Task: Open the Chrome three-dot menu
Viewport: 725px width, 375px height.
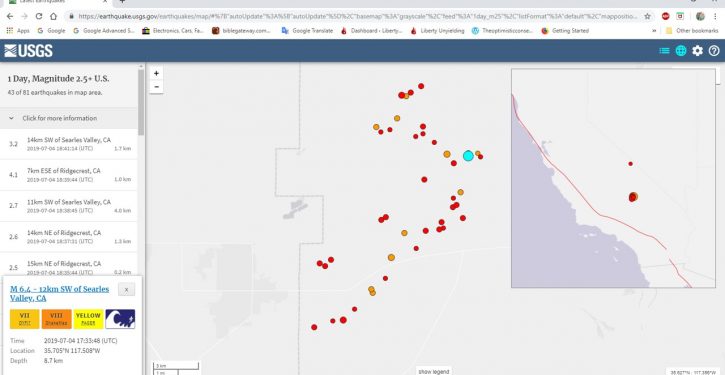Action: click(x=715, y=16)
